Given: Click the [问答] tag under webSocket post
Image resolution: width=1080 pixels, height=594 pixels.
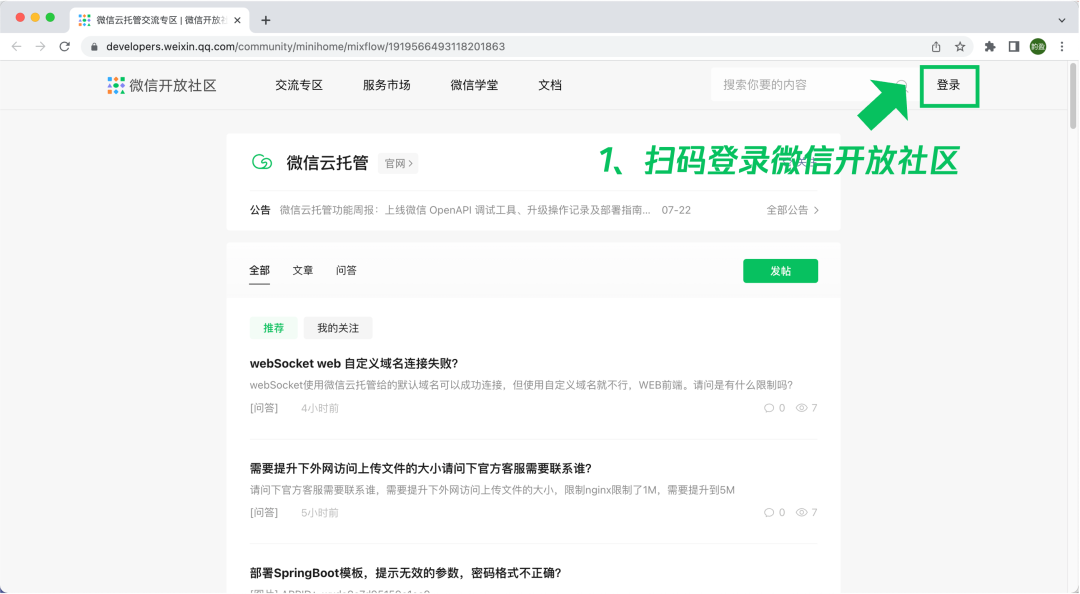Looking at the screenshot, I should coord(264,408).
